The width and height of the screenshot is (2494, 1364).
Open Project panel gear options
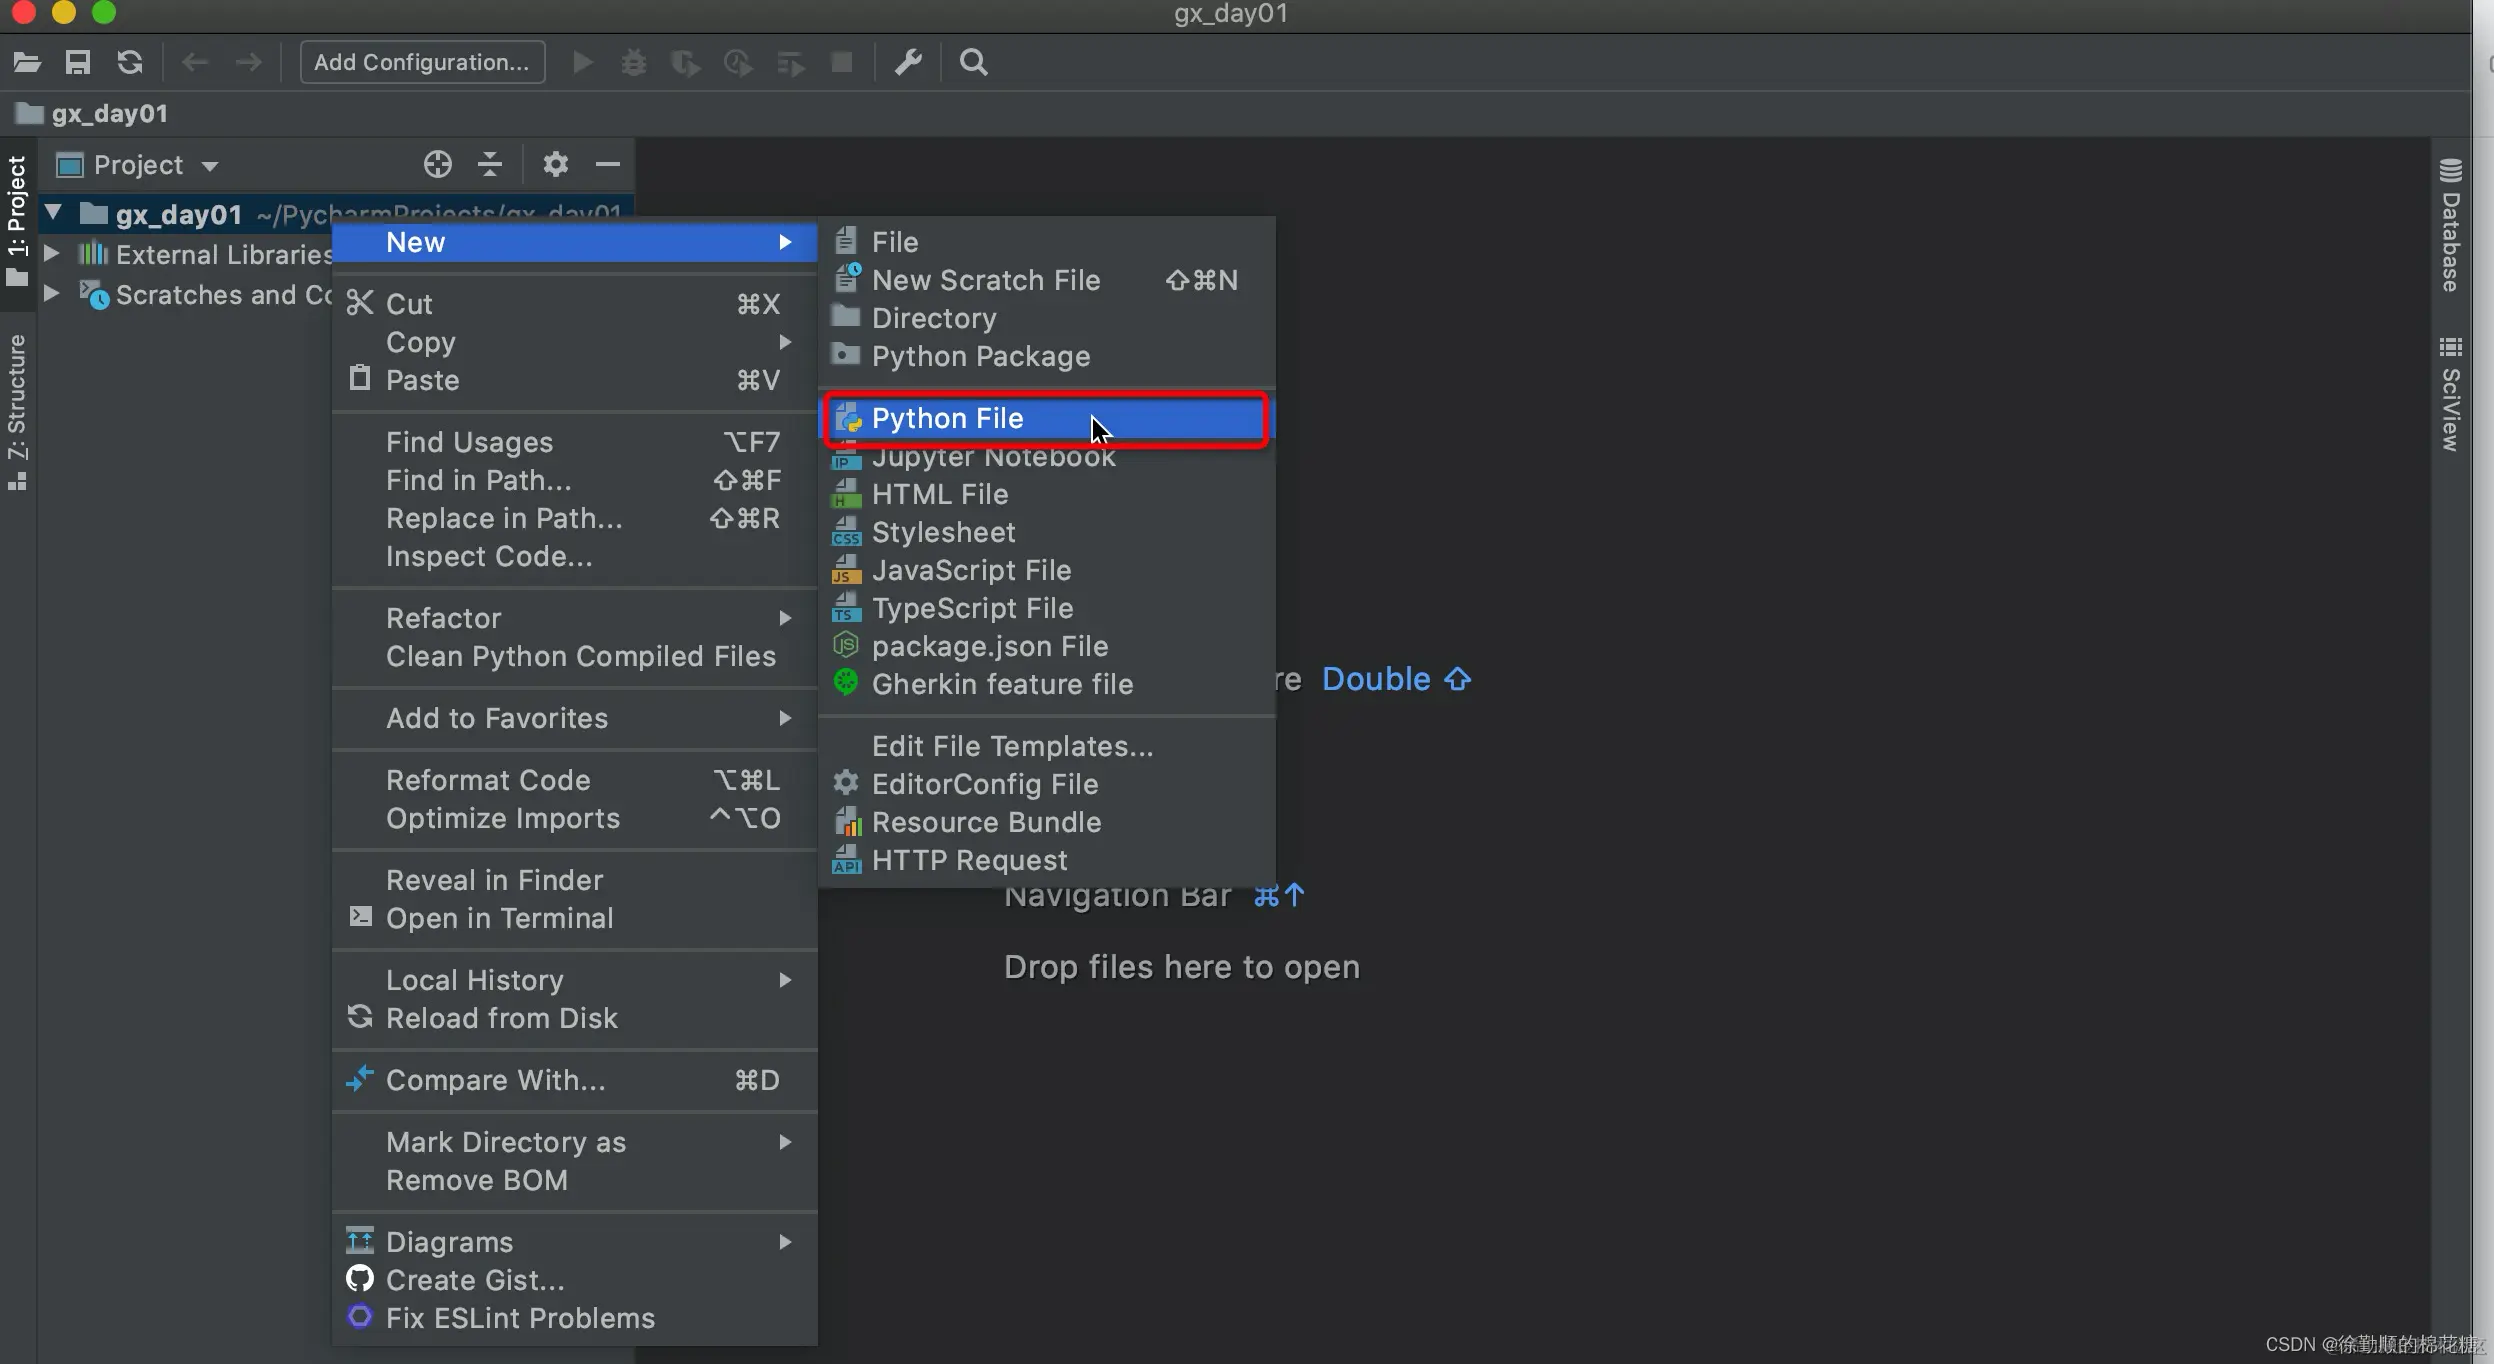click(x=555, y=164)
